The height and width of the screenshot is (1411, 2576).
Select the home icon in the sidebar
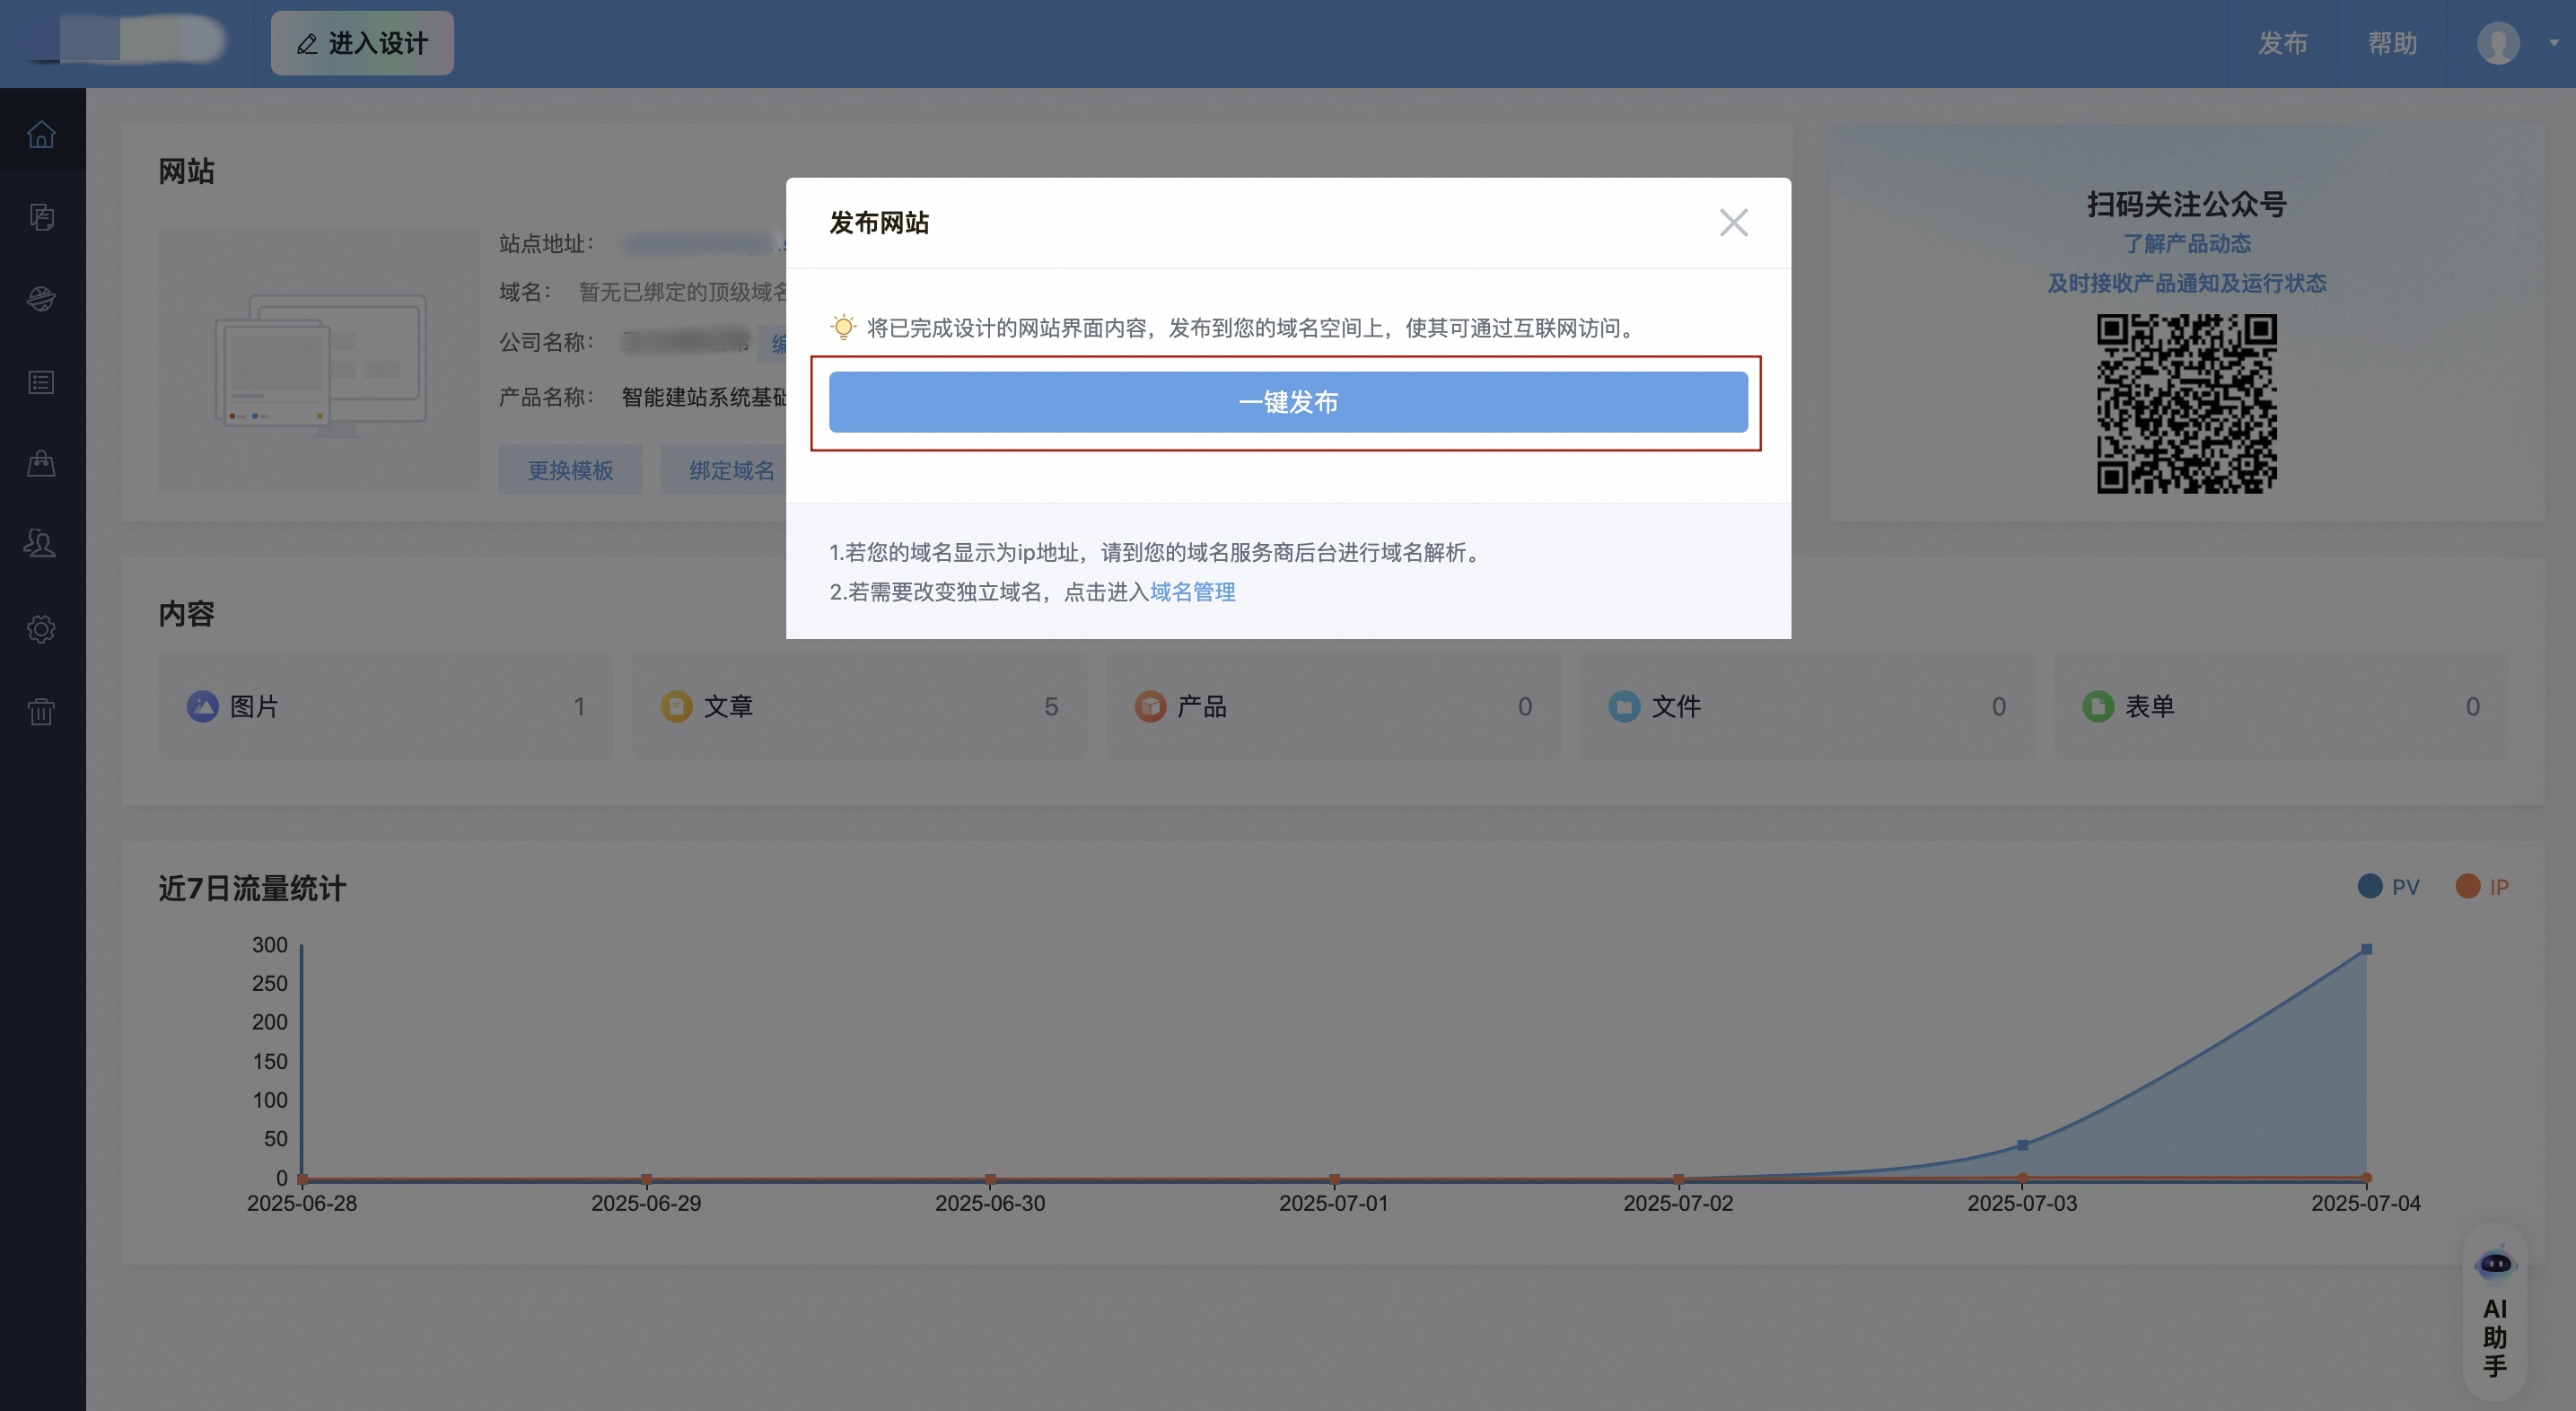(x=41, y=134)
